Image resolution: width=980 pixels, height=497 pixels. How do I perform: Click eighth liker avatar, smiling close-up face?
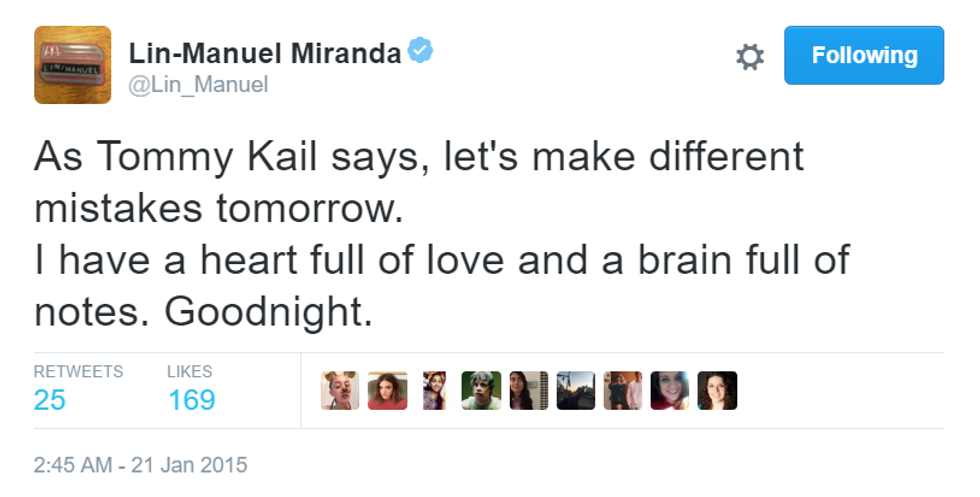669,391
